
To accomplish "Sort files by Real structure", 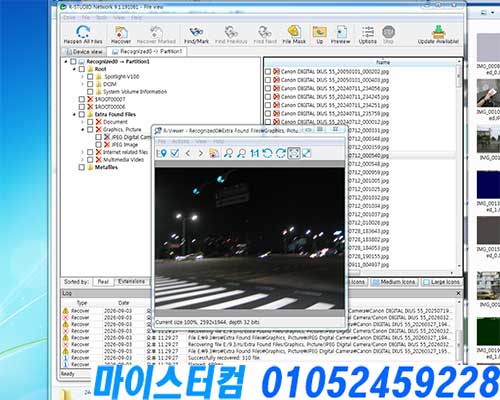I will tap(103, 282).
